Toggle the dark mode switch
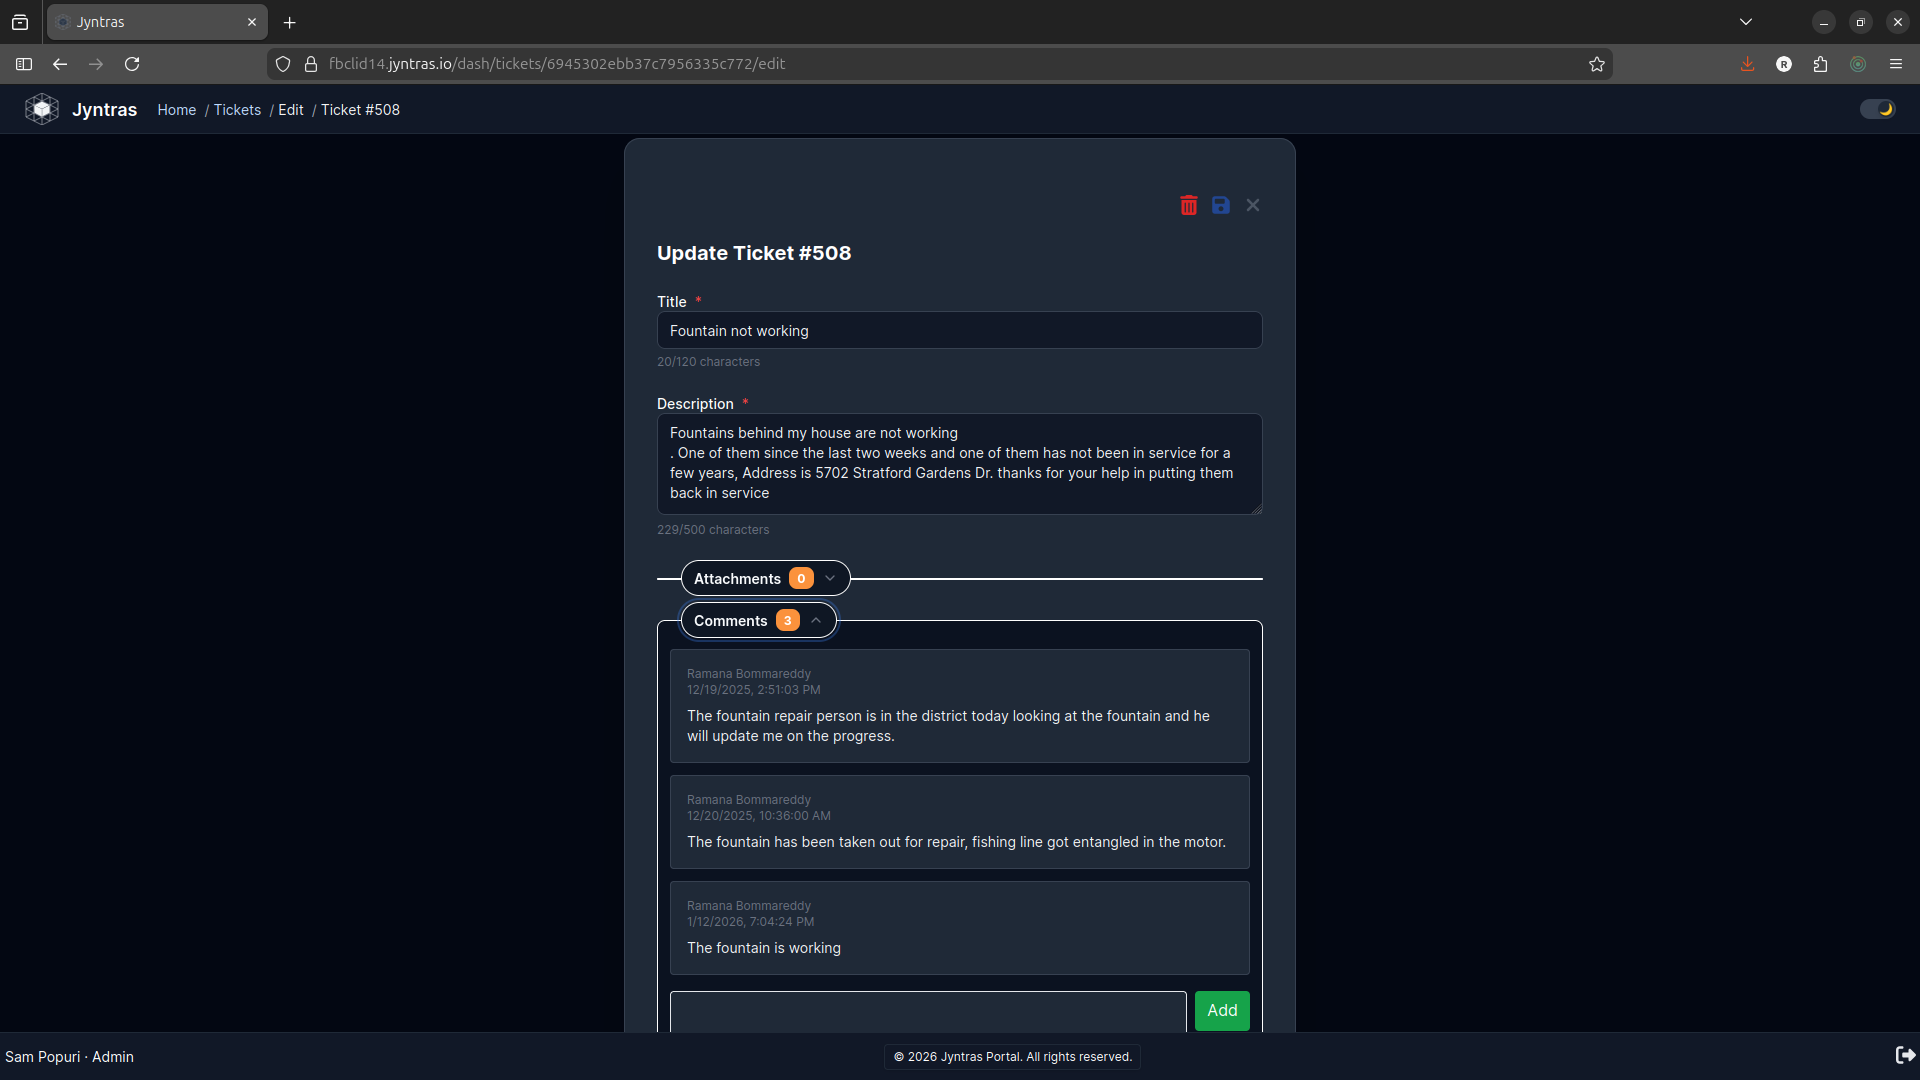Screen dimensions: 1920x1080 pos(1877,109)
